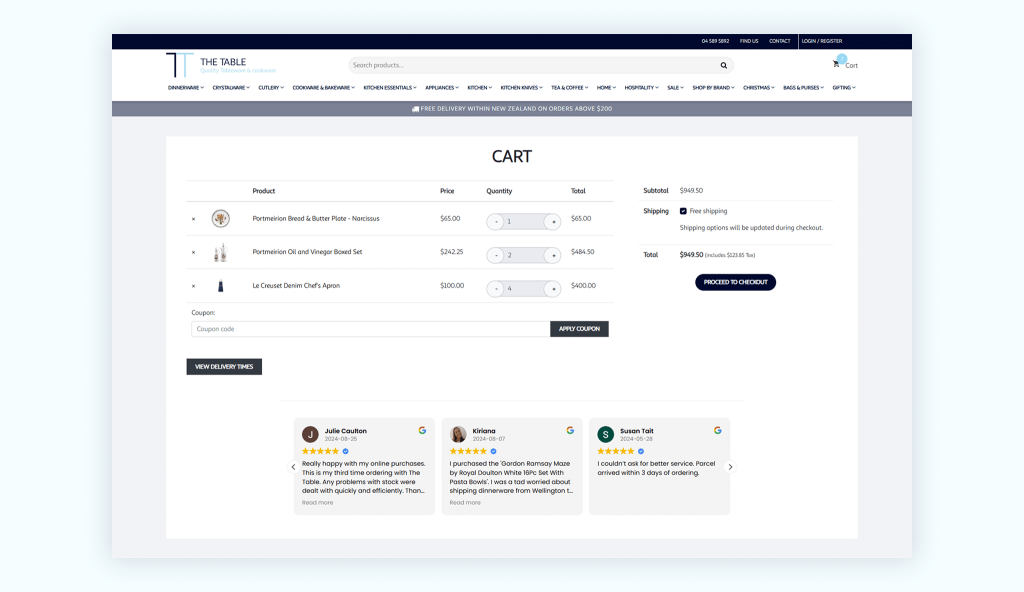Click in the Coupon code field

coord(370,329)
